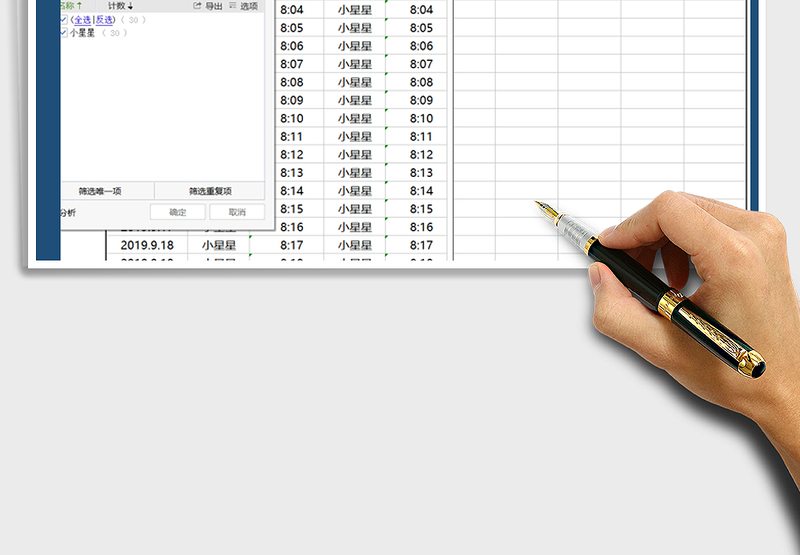Uncheck the 小星星 filter checkbox
Viewport: 800px width, 555px height.
pyautogui.click(x=65, y=33)
